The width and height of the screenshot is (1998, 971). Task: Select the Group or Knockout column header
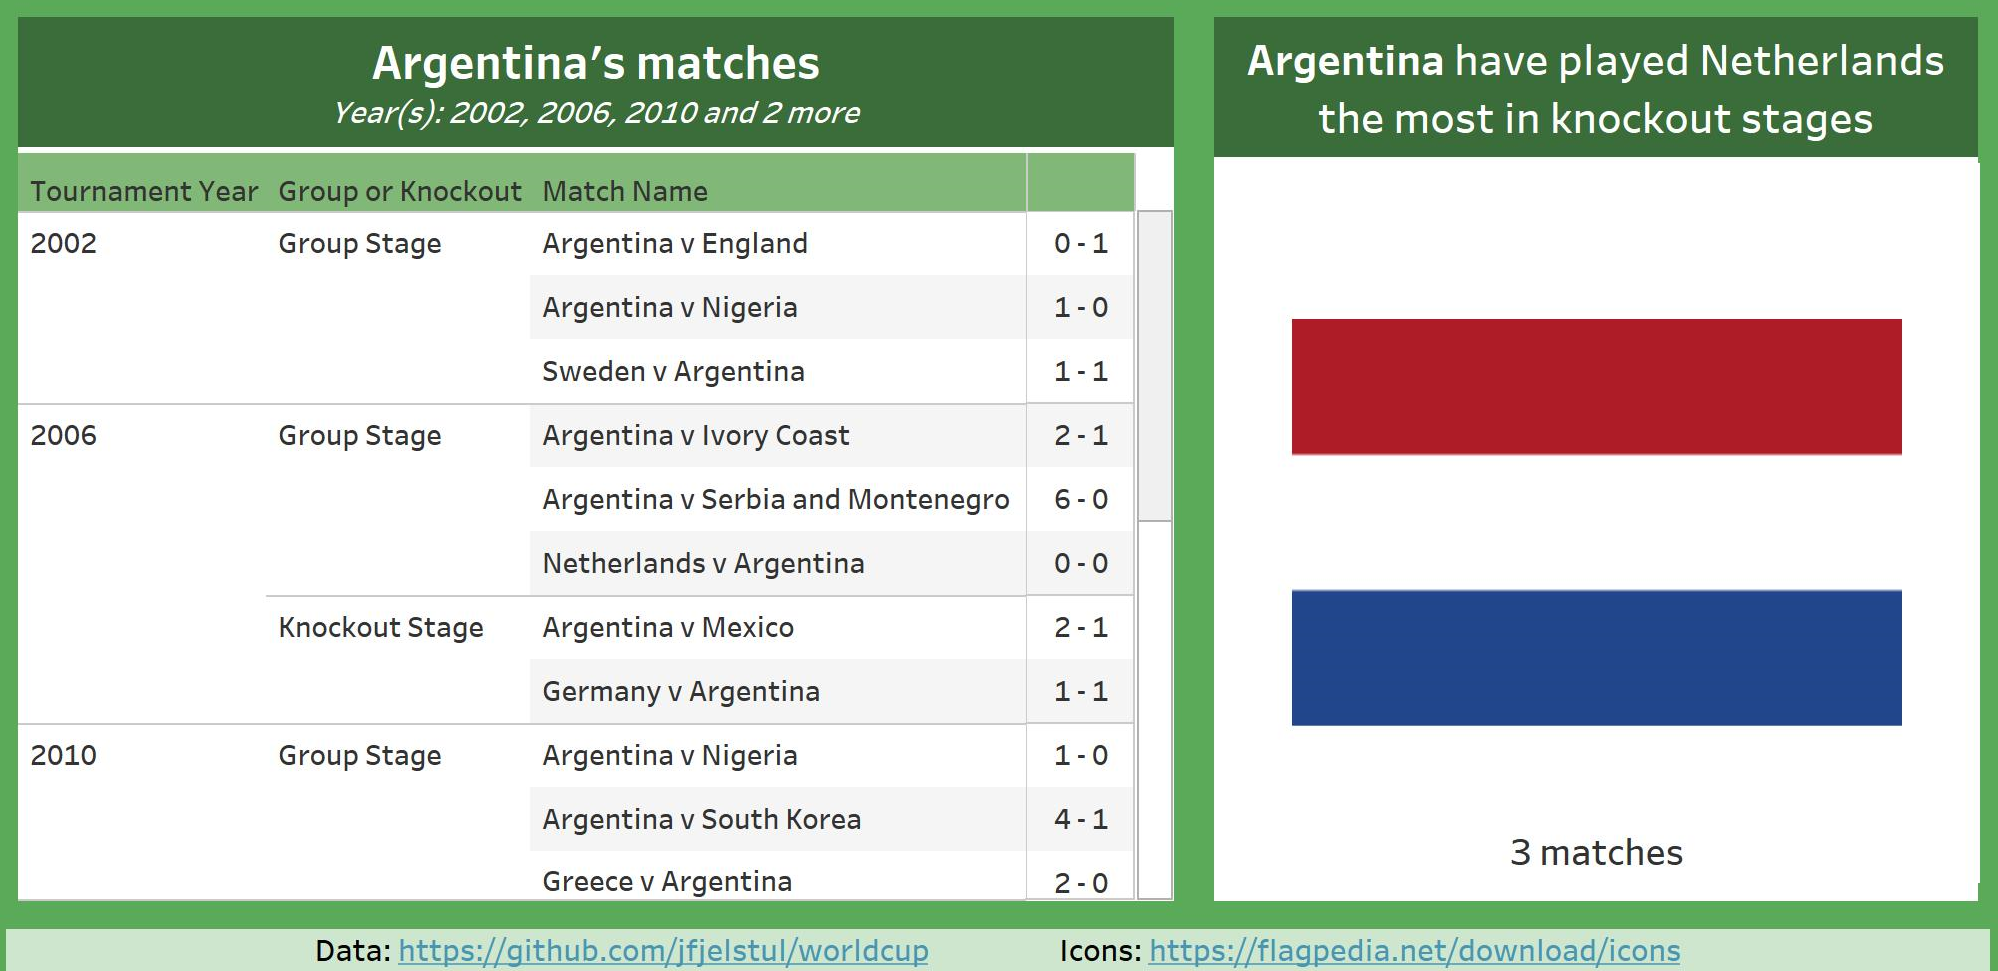pos(400,191)
